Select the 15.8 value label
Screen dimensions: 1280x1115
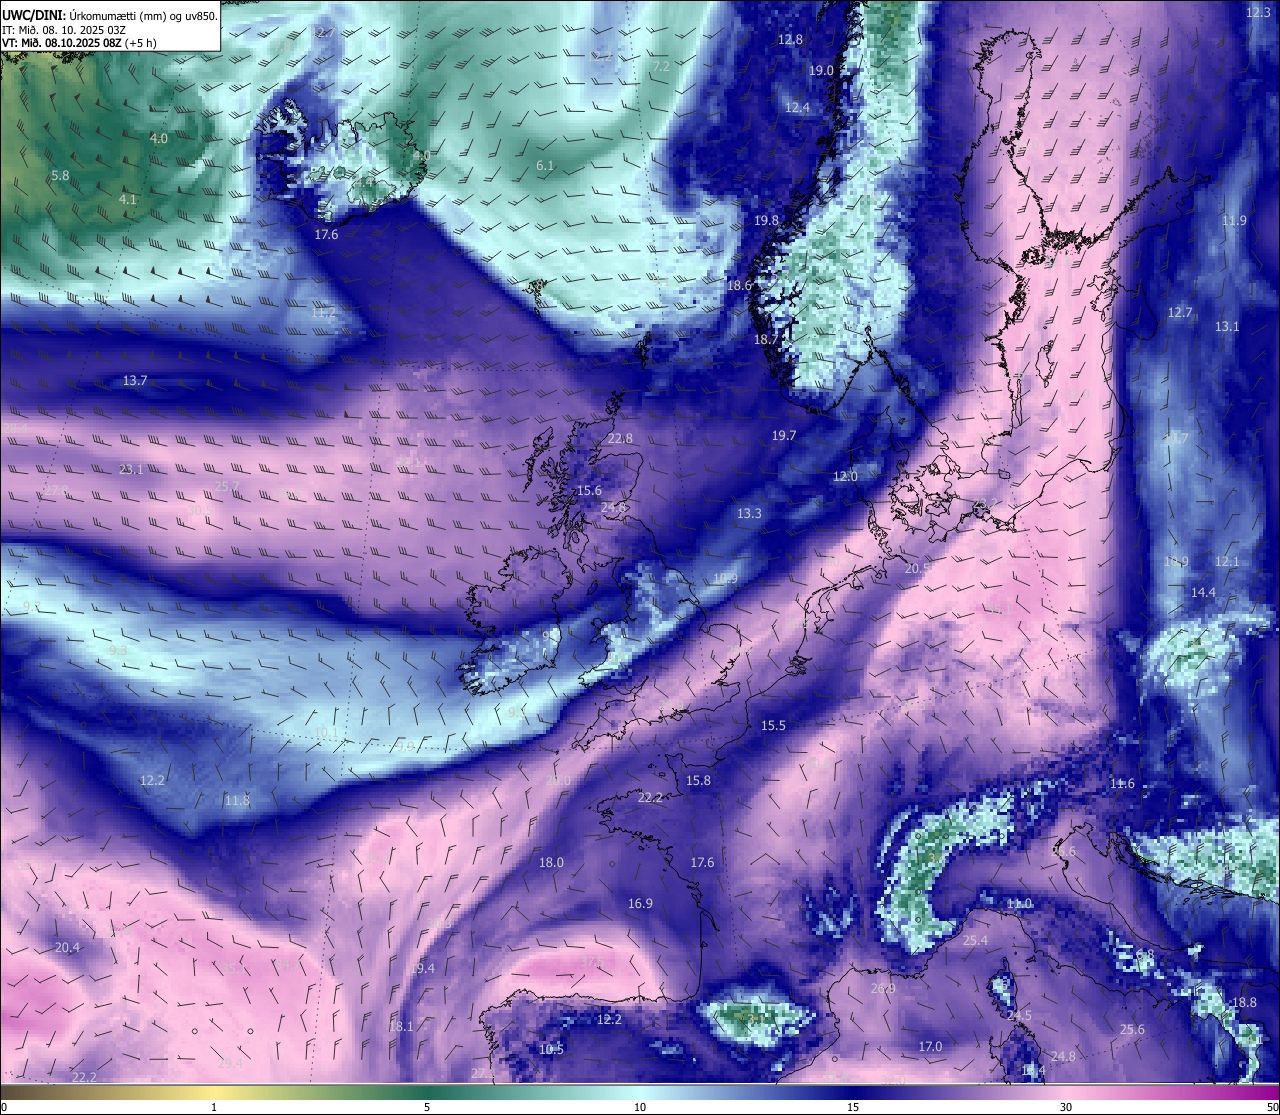tap(698, 780)
